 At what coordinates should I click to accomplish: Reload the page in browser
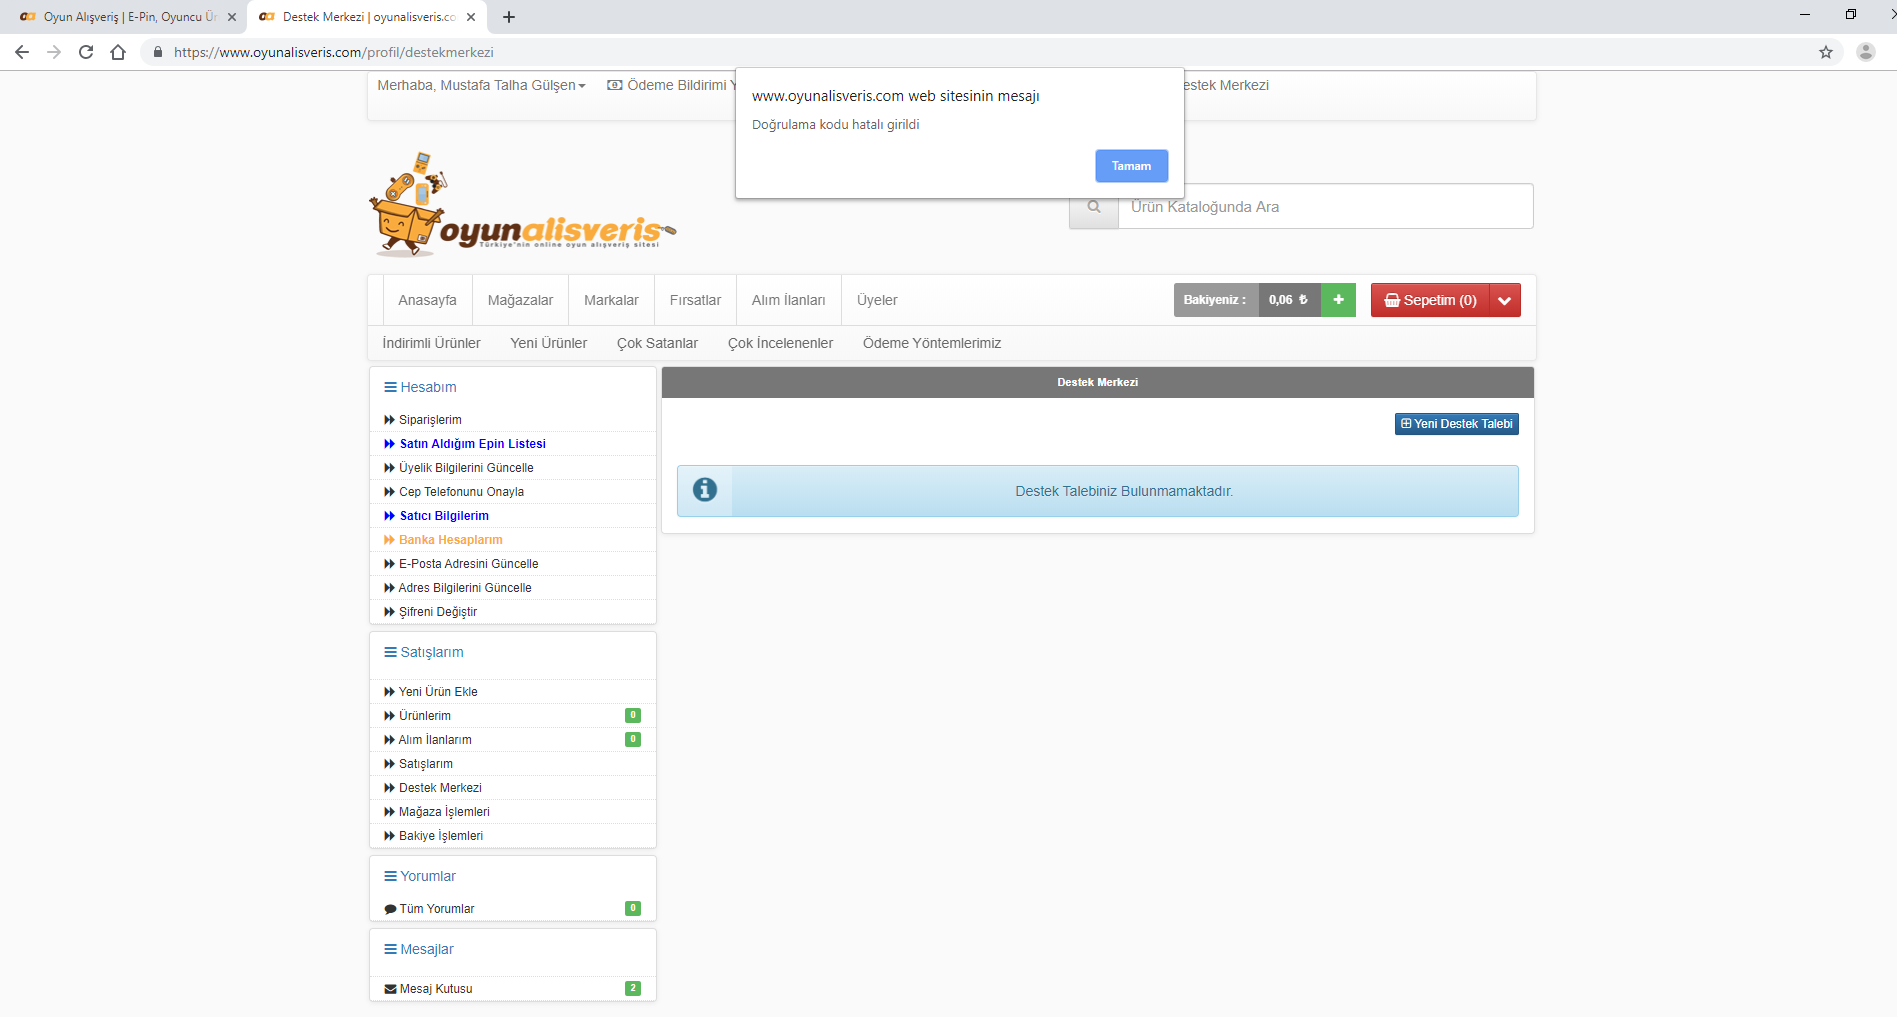point(86,52)
